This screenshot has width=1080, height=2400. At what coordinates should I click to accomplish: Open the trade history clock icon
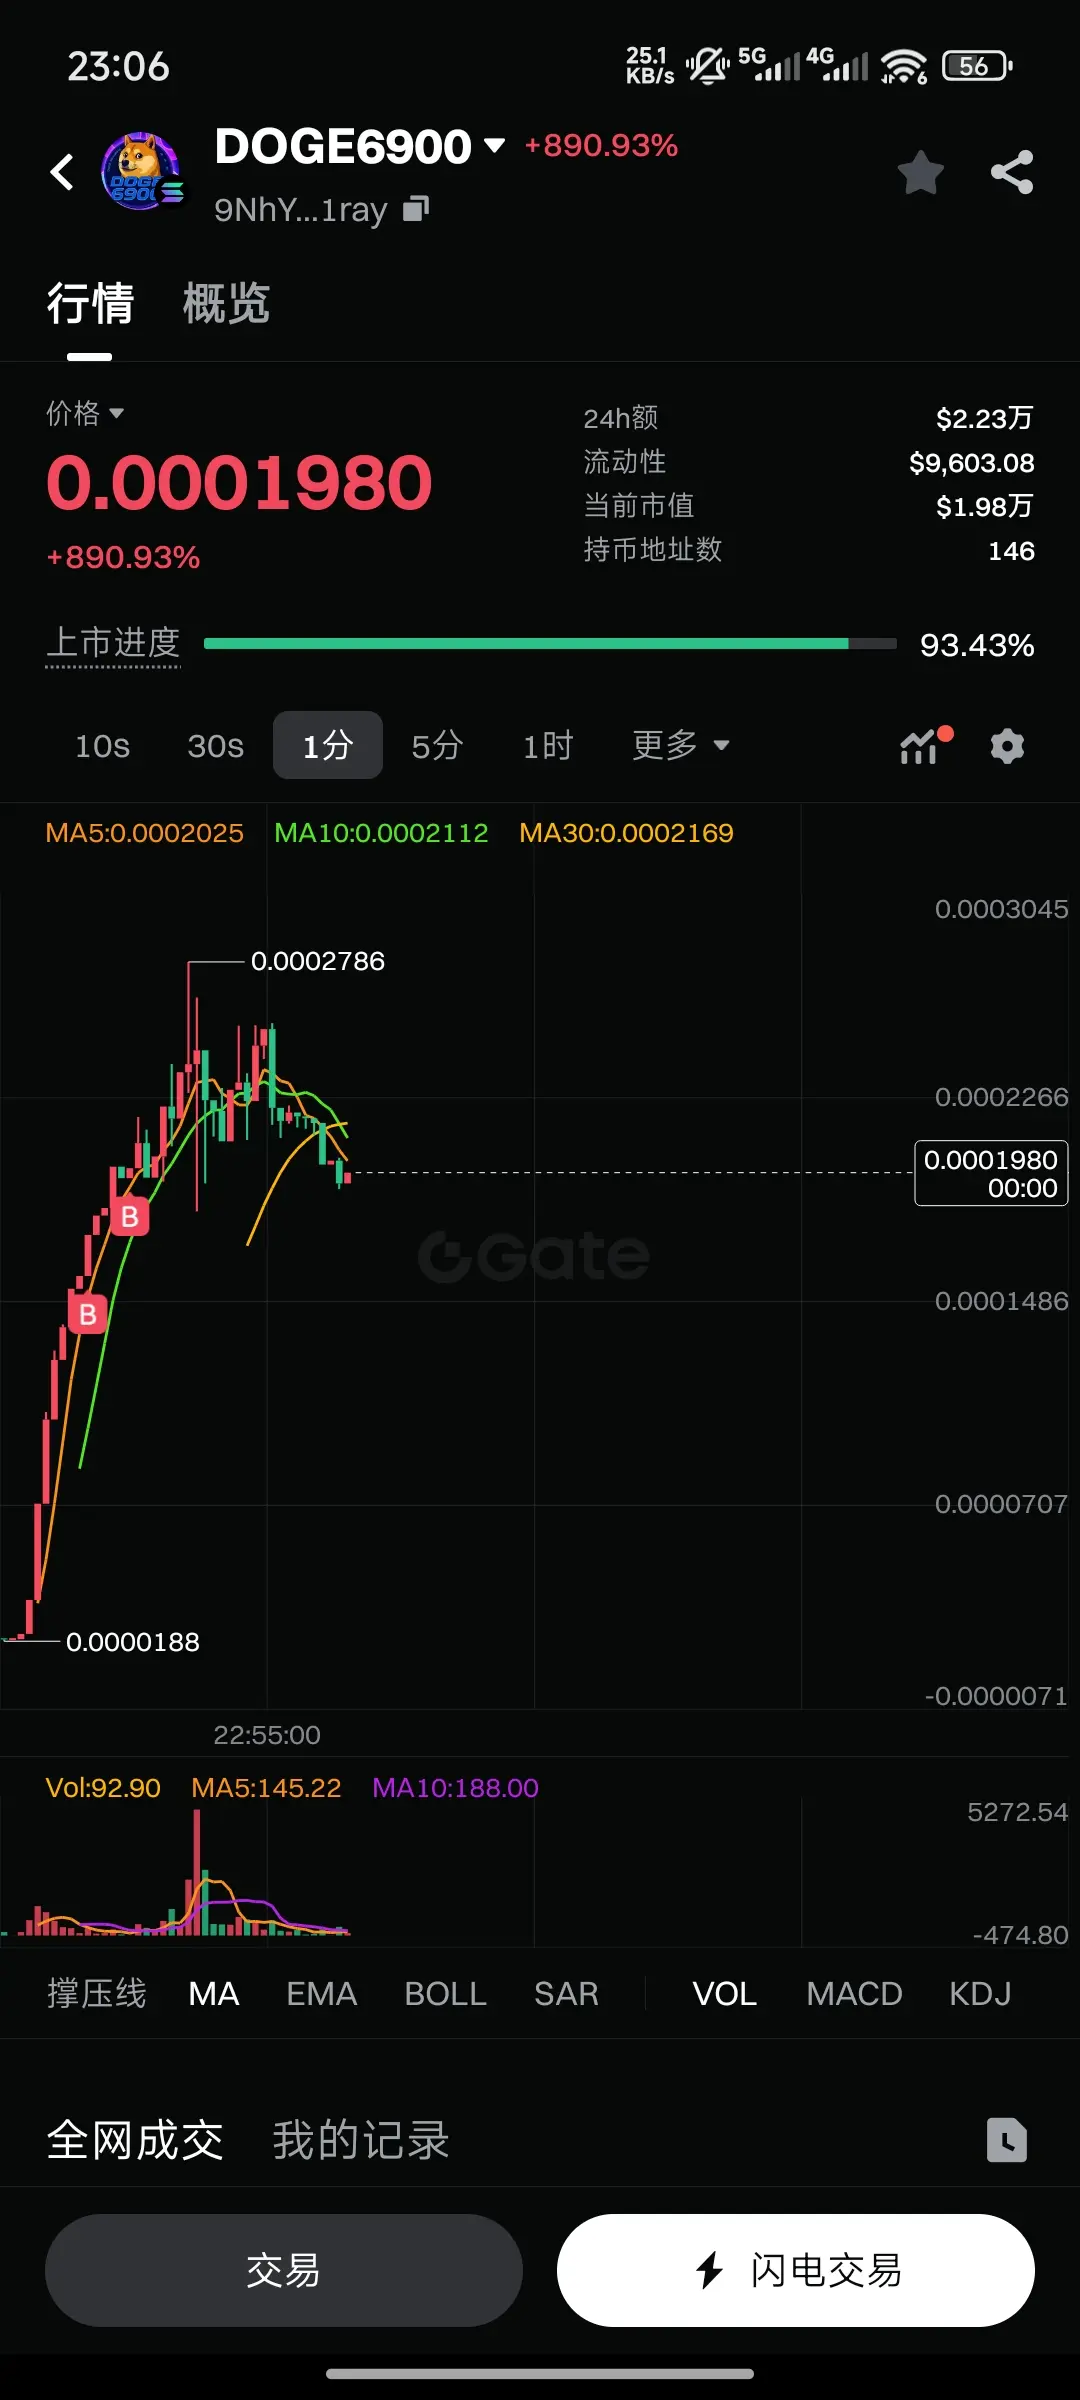click(1007, 2141)
